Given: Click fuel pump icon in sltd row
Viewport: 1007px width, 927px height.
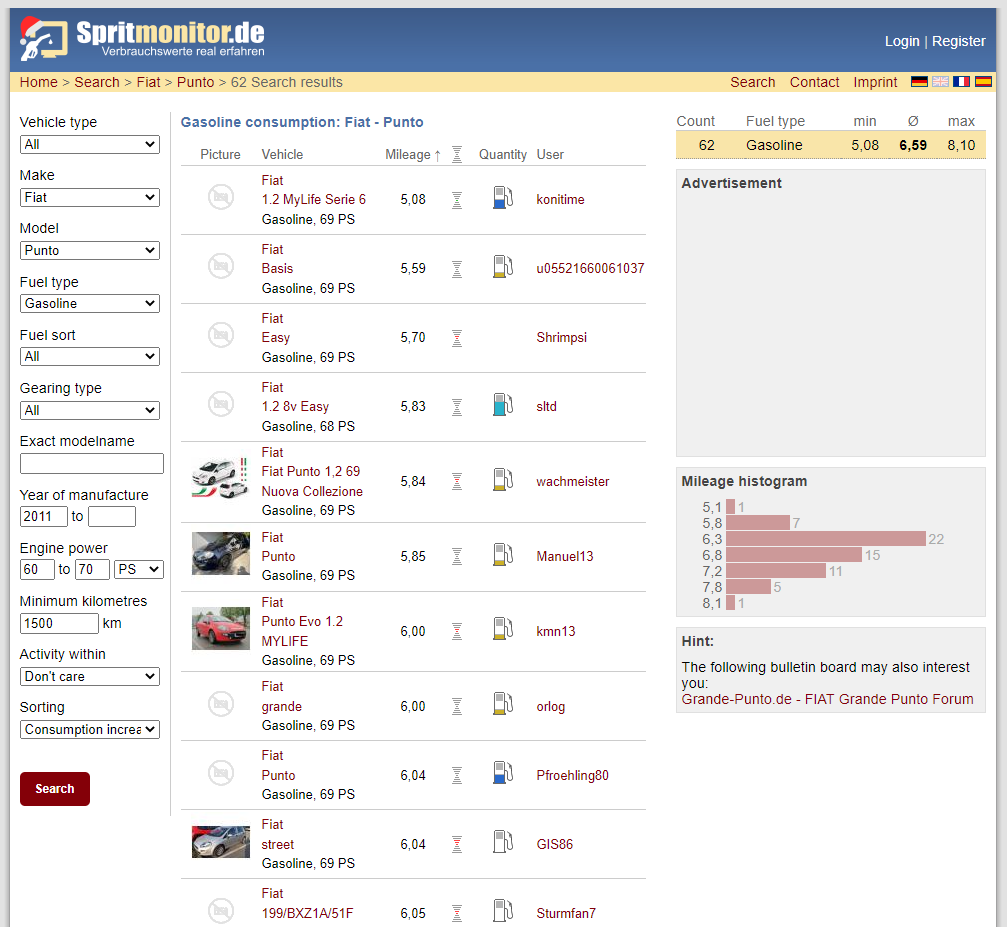Looking at the screenshot, I should tap(503, 405).
